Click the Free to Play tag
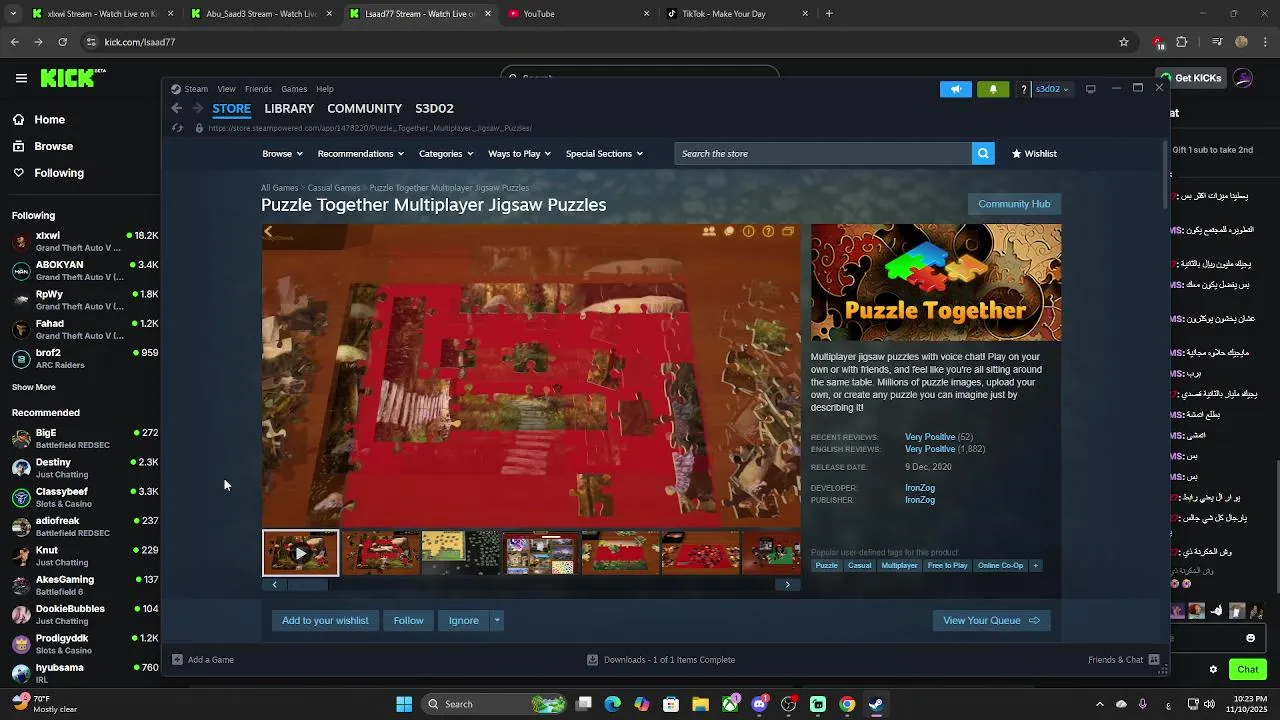Viewport: 1280px width, 720px height. (947, 566)
